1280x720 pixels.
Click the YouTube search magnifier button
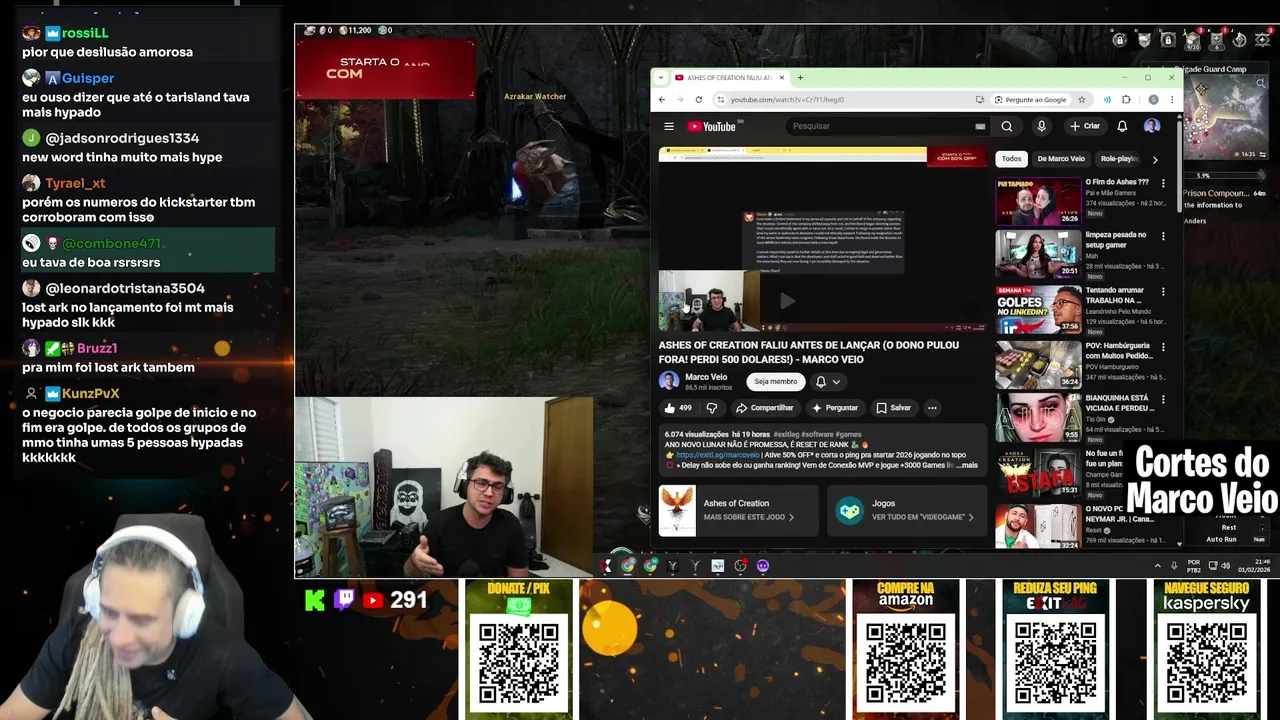(1007, 126)
